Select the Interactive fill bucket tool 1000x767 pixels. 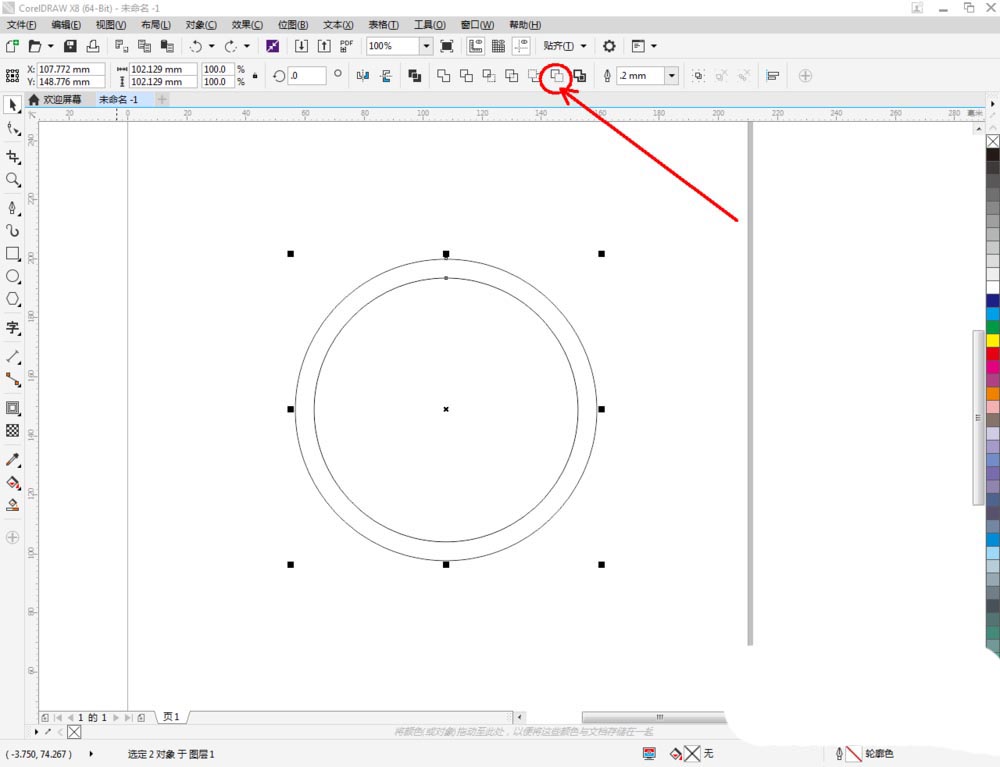(13, 483)
